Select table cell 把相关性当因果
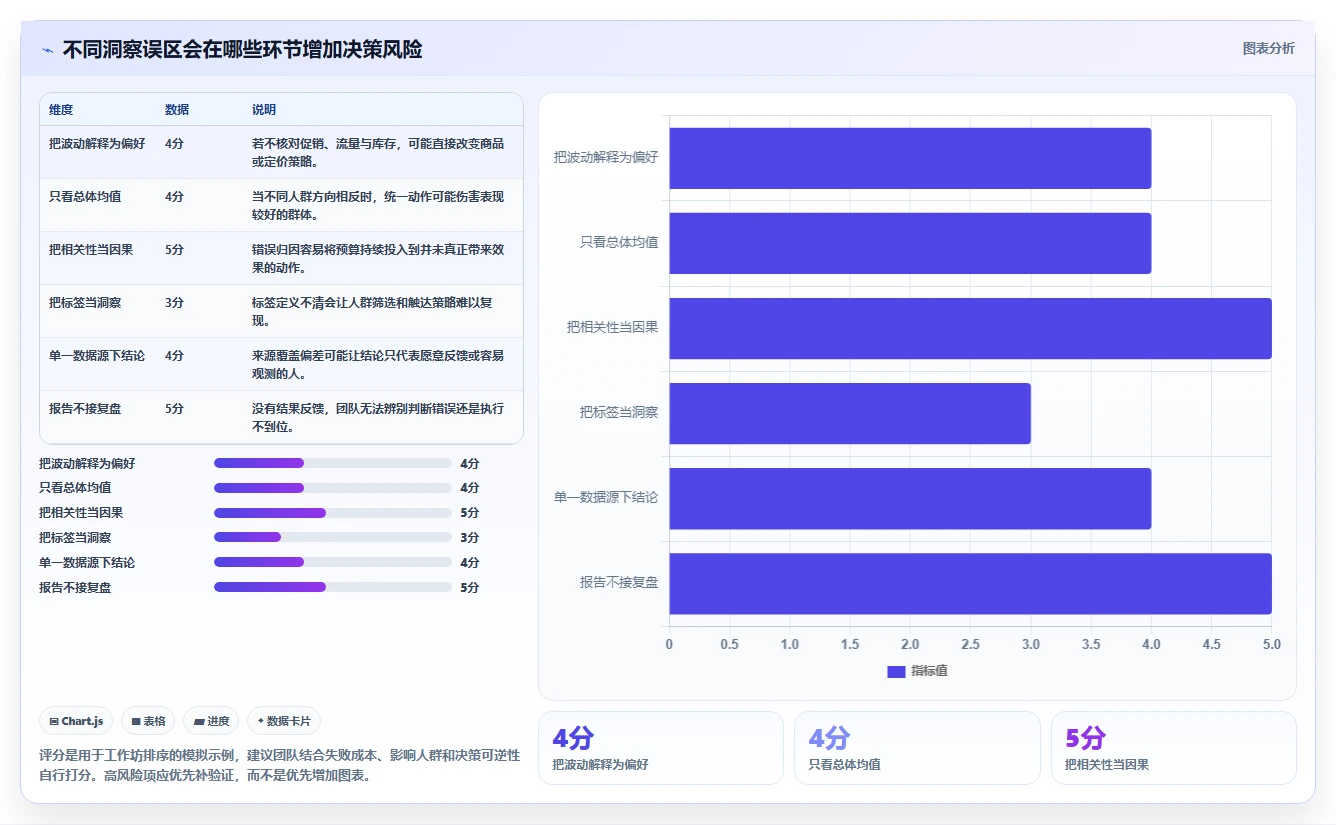The image size is (1336, 825). (91, 250)
